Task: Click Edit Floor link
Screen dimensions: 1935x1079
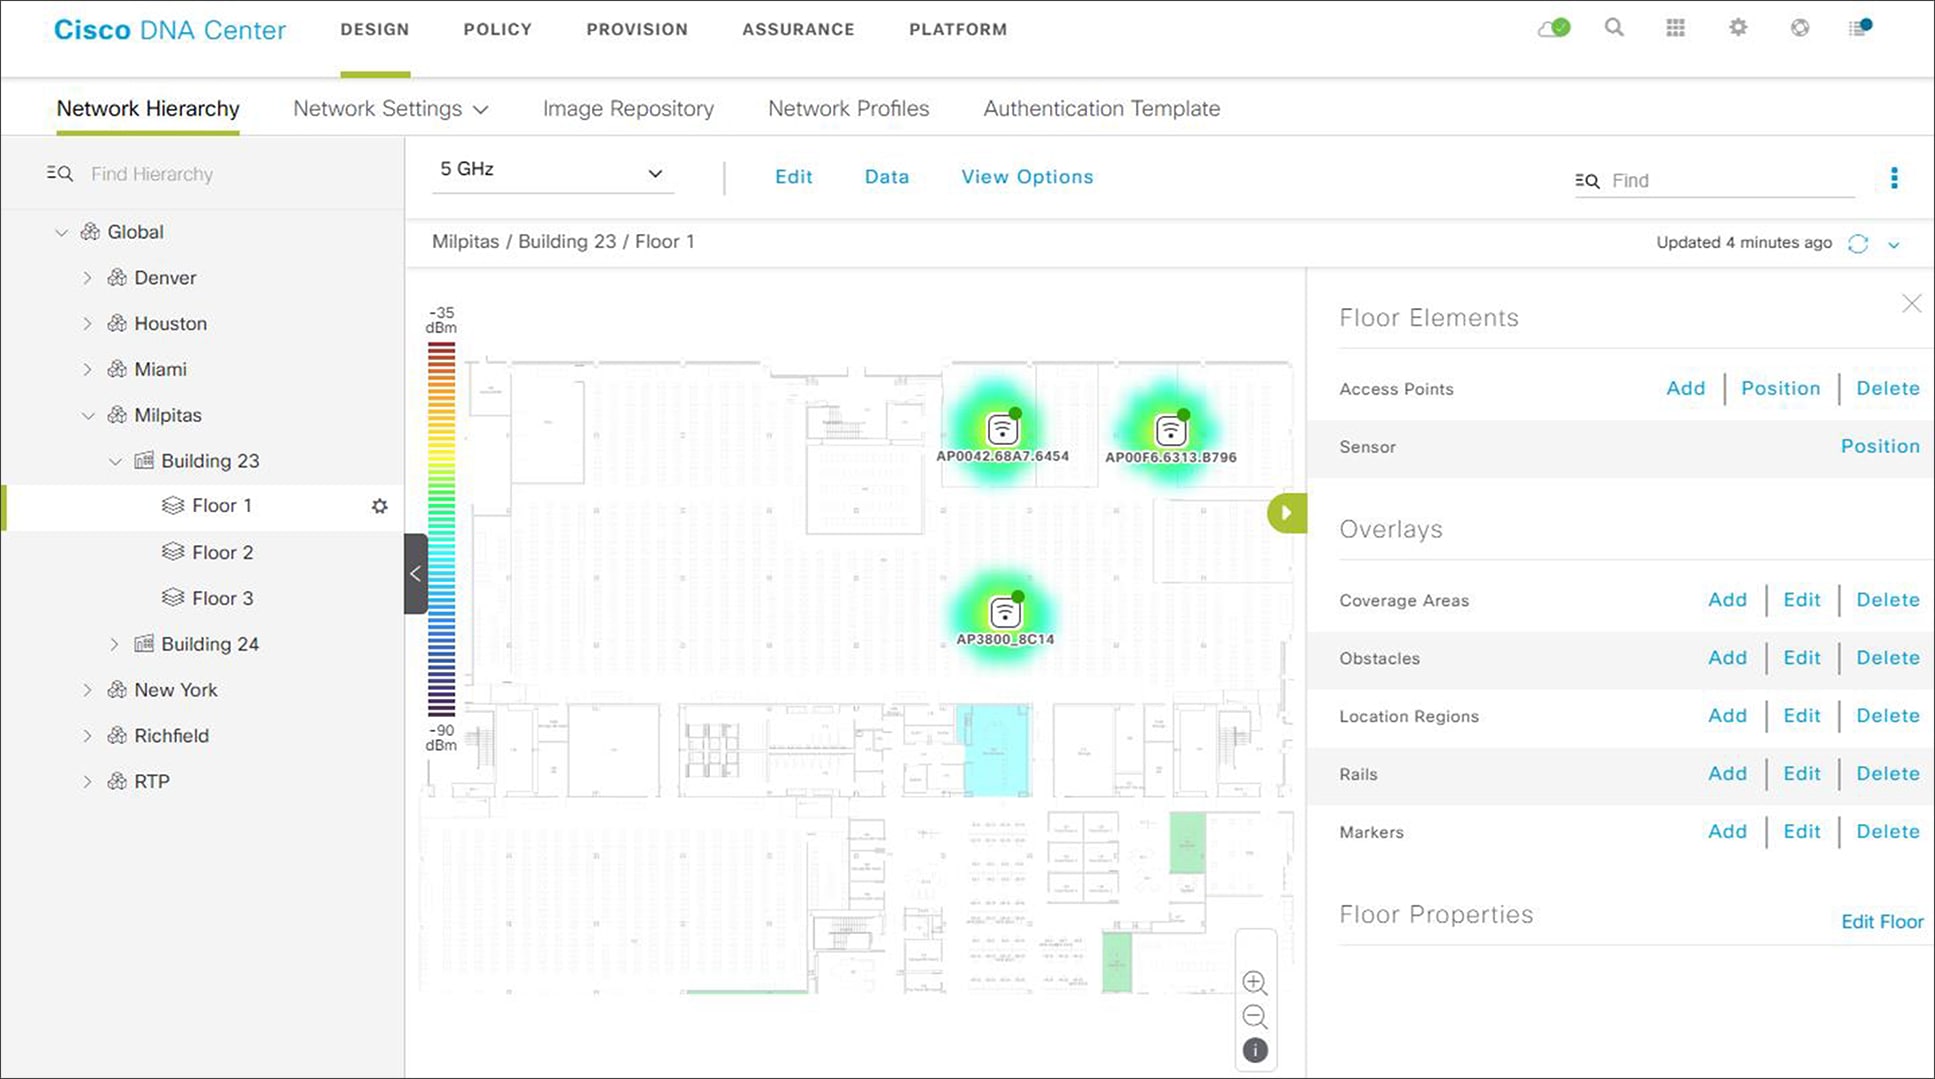Action: tap(1882, 922)
